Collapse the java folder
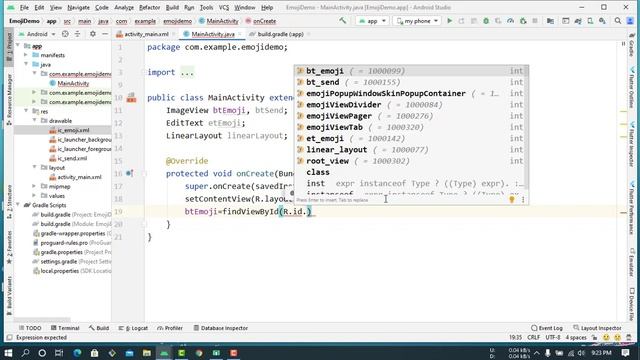This screenshot has width=640, height=360. tap(26, 64)
